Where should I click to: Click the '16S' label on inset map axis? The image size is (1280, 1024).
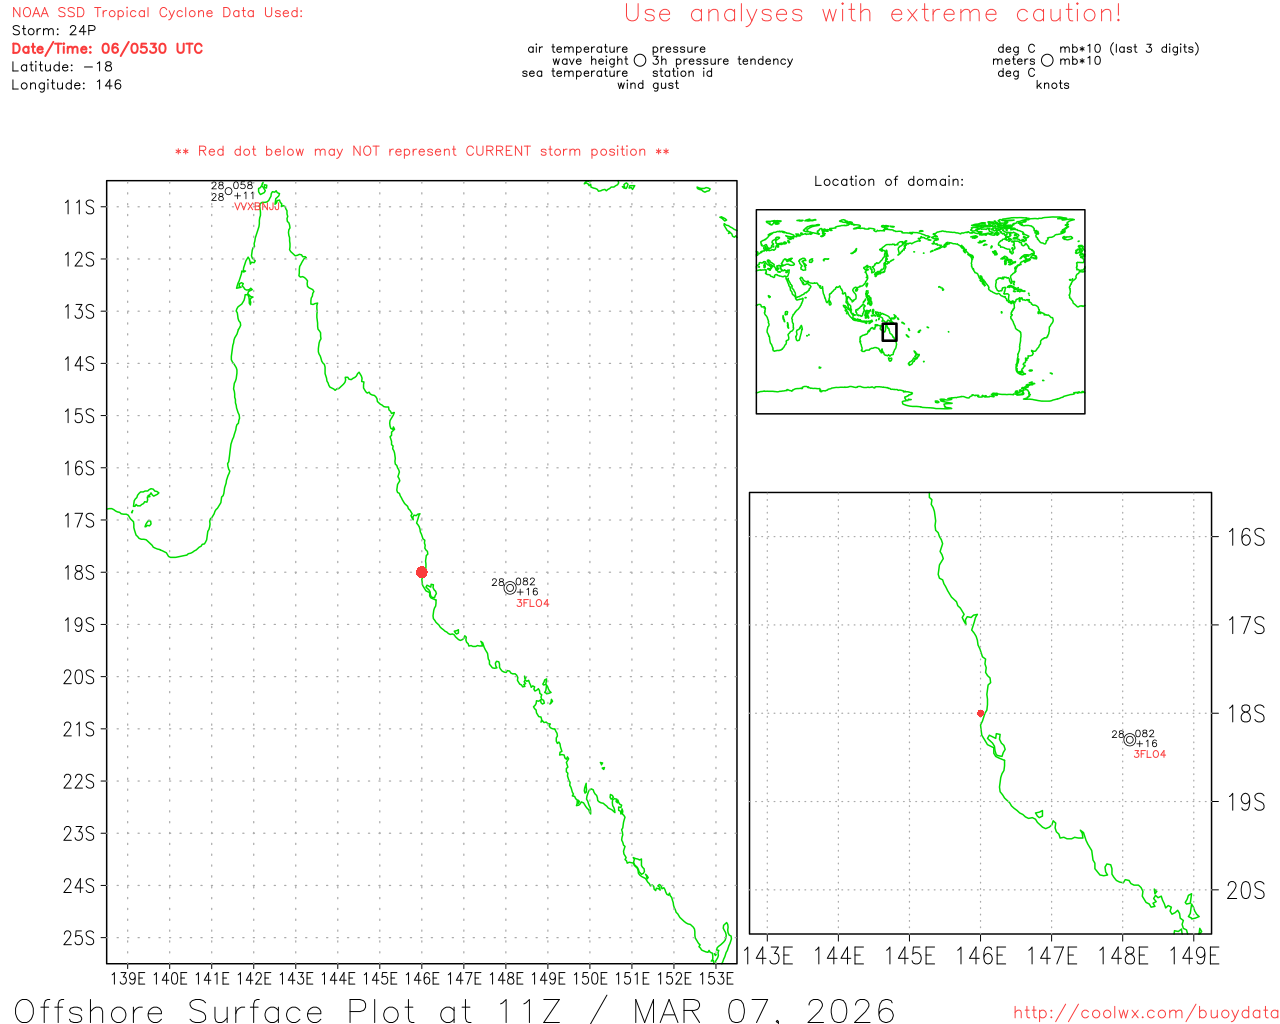point(1246,538)
